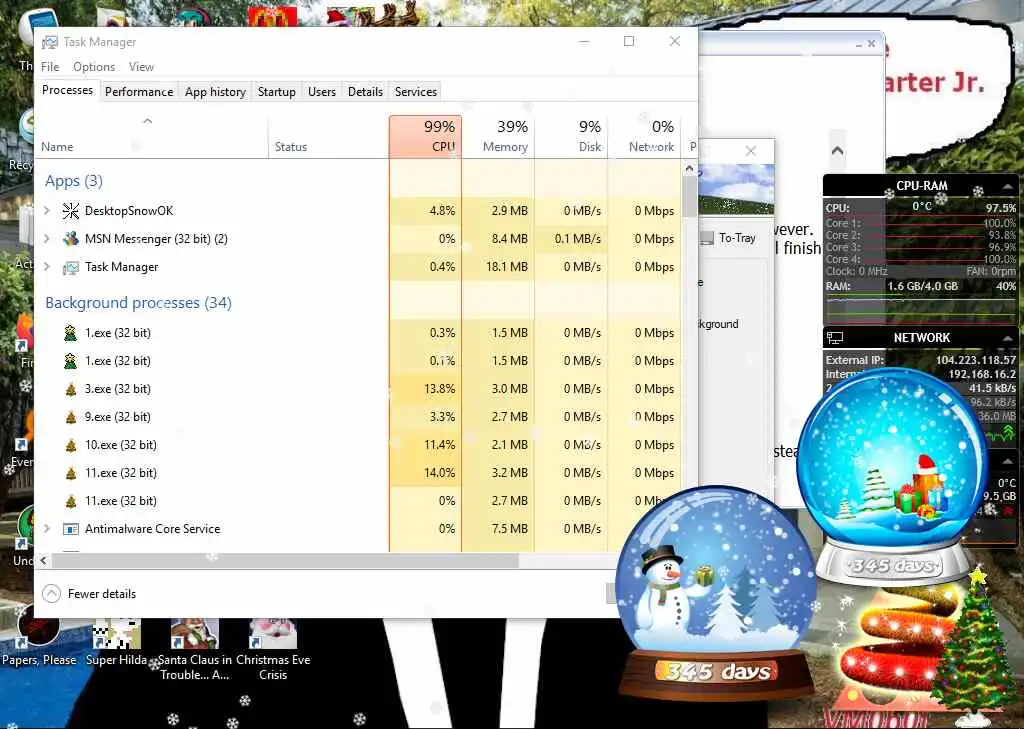Viewport: 1024px width, 729px height.
Task: Click the 9.exe process icon
Action: click(71, 417)
